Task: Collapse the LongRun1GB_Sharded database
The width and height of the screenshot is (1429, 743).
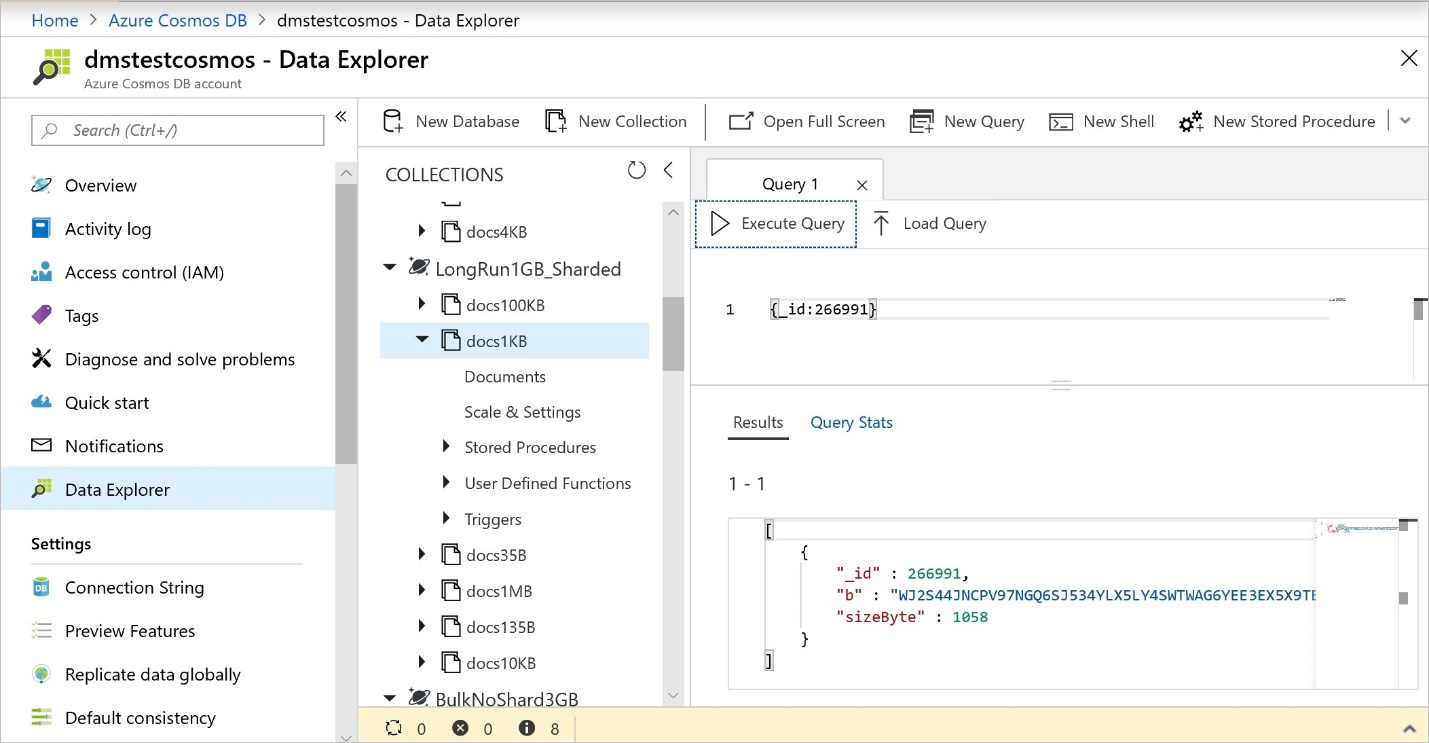Action: [x=389, y=268]
